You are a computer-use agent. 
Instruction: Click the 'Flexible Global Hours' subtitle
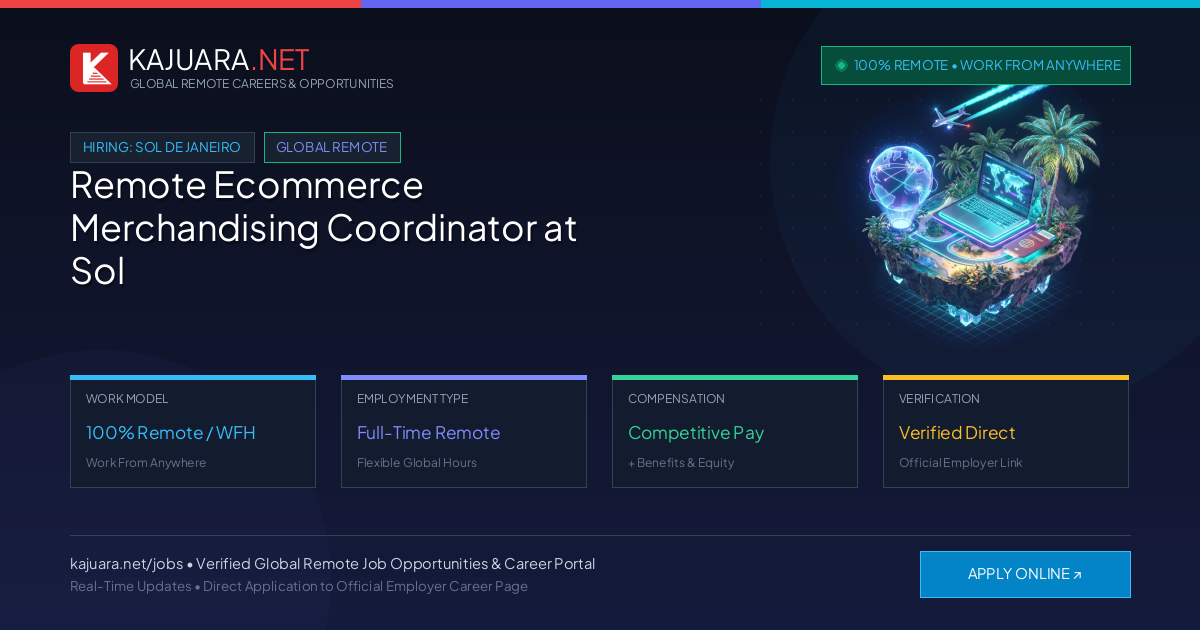(x=417, y=463)
